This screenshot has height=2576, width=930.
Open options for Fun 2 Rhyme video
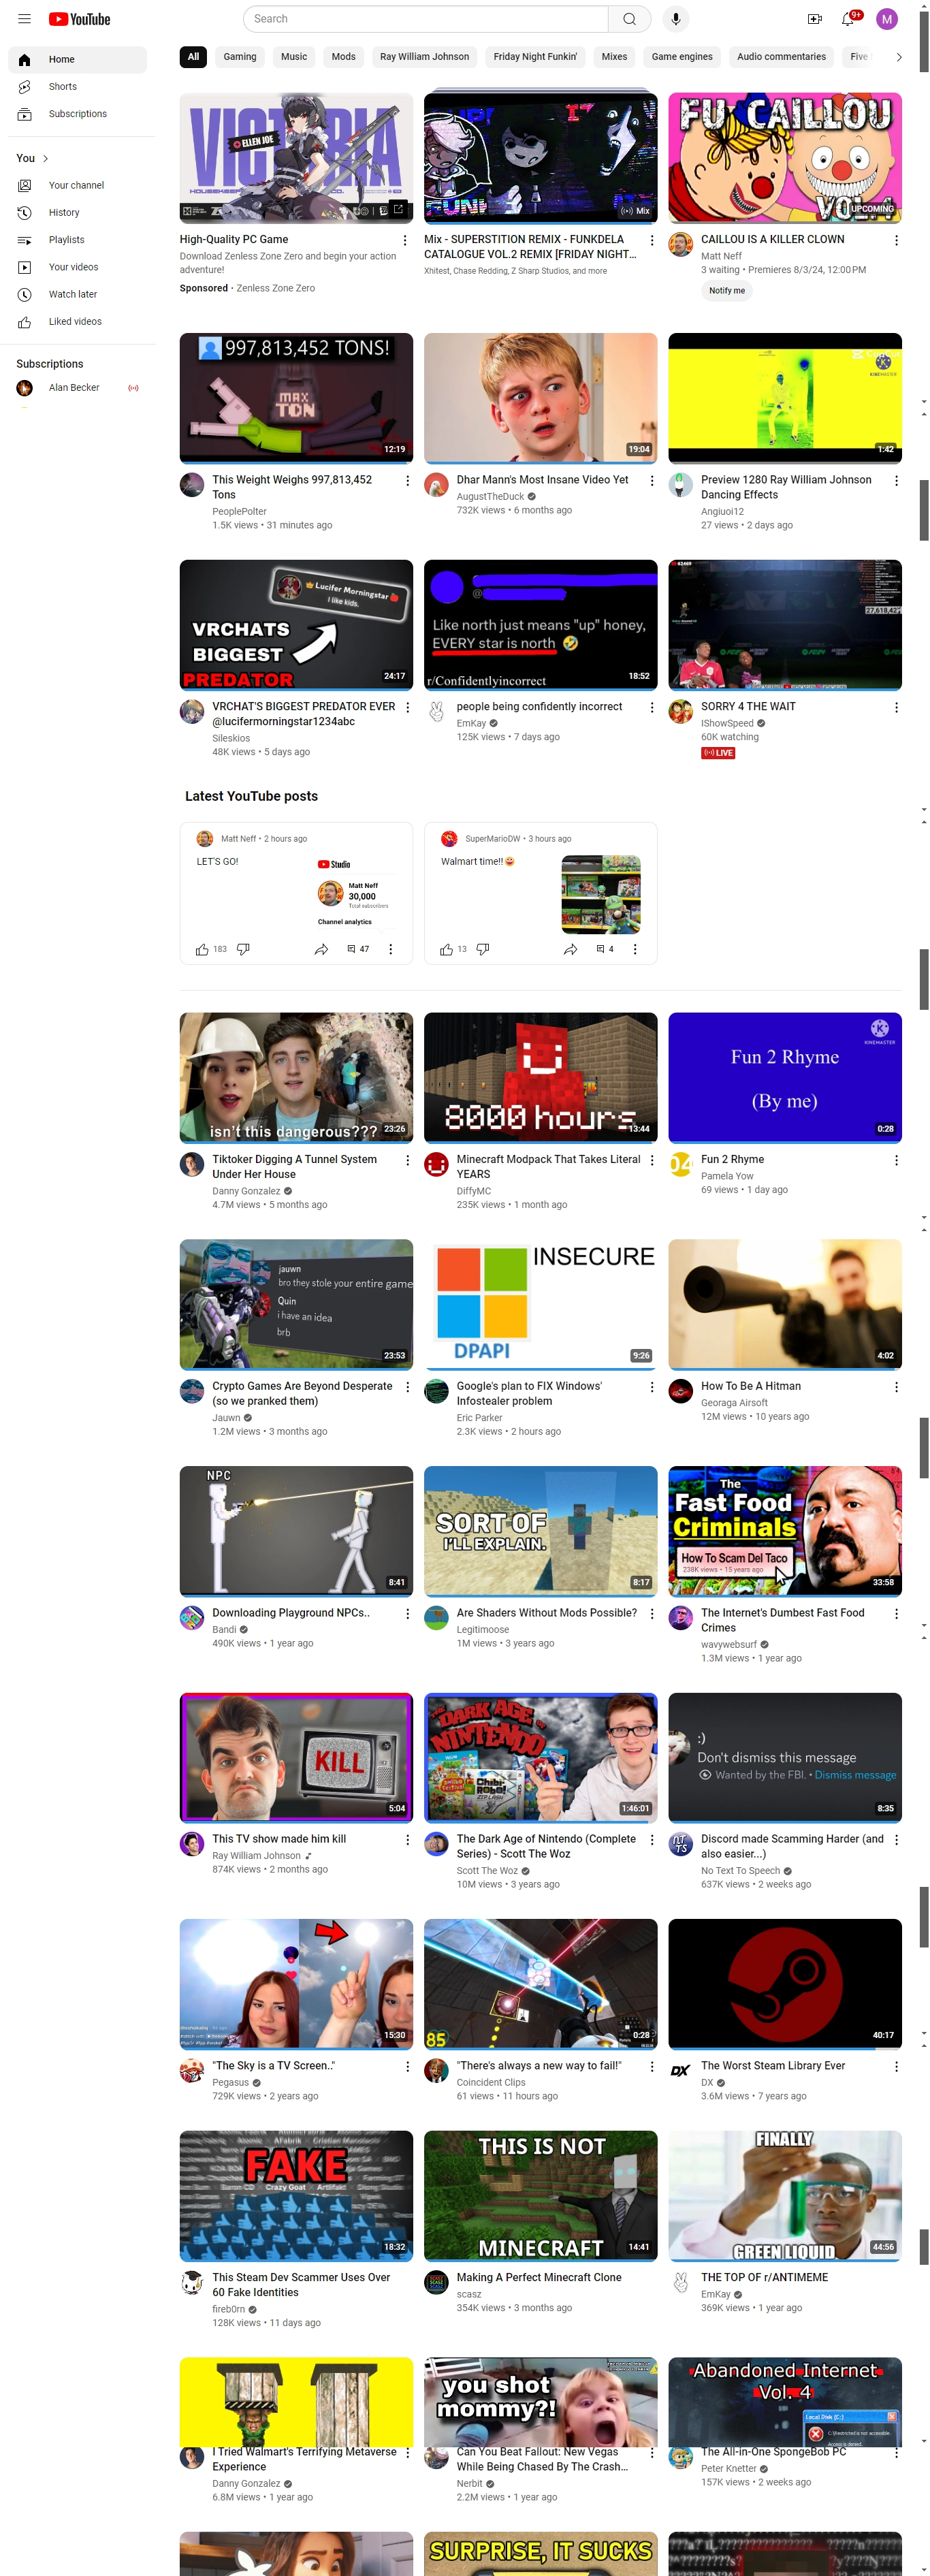tap(895, 1160)
